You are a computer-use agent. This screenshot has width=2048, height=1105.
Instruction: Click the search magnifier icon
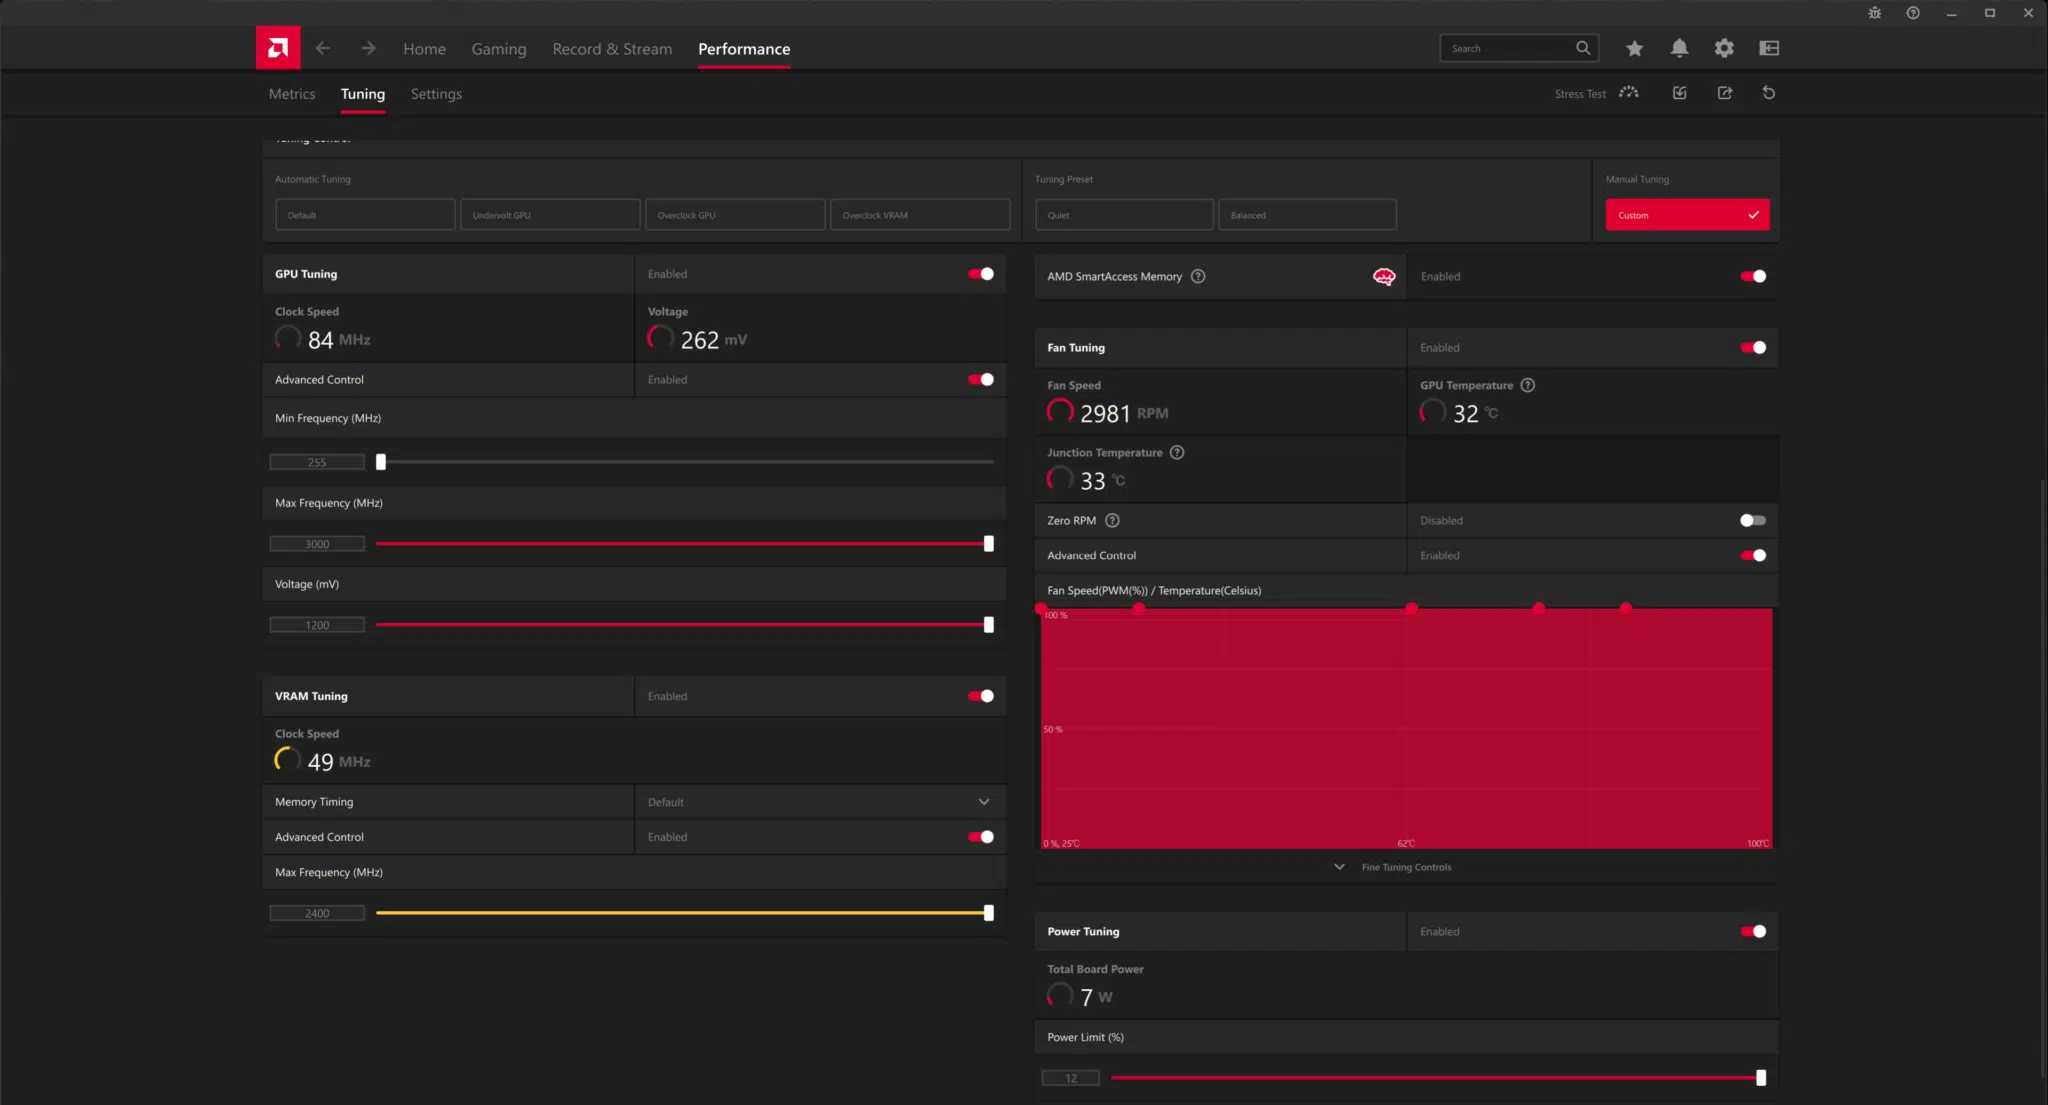pyautogui.click(x=1583, y=48)
